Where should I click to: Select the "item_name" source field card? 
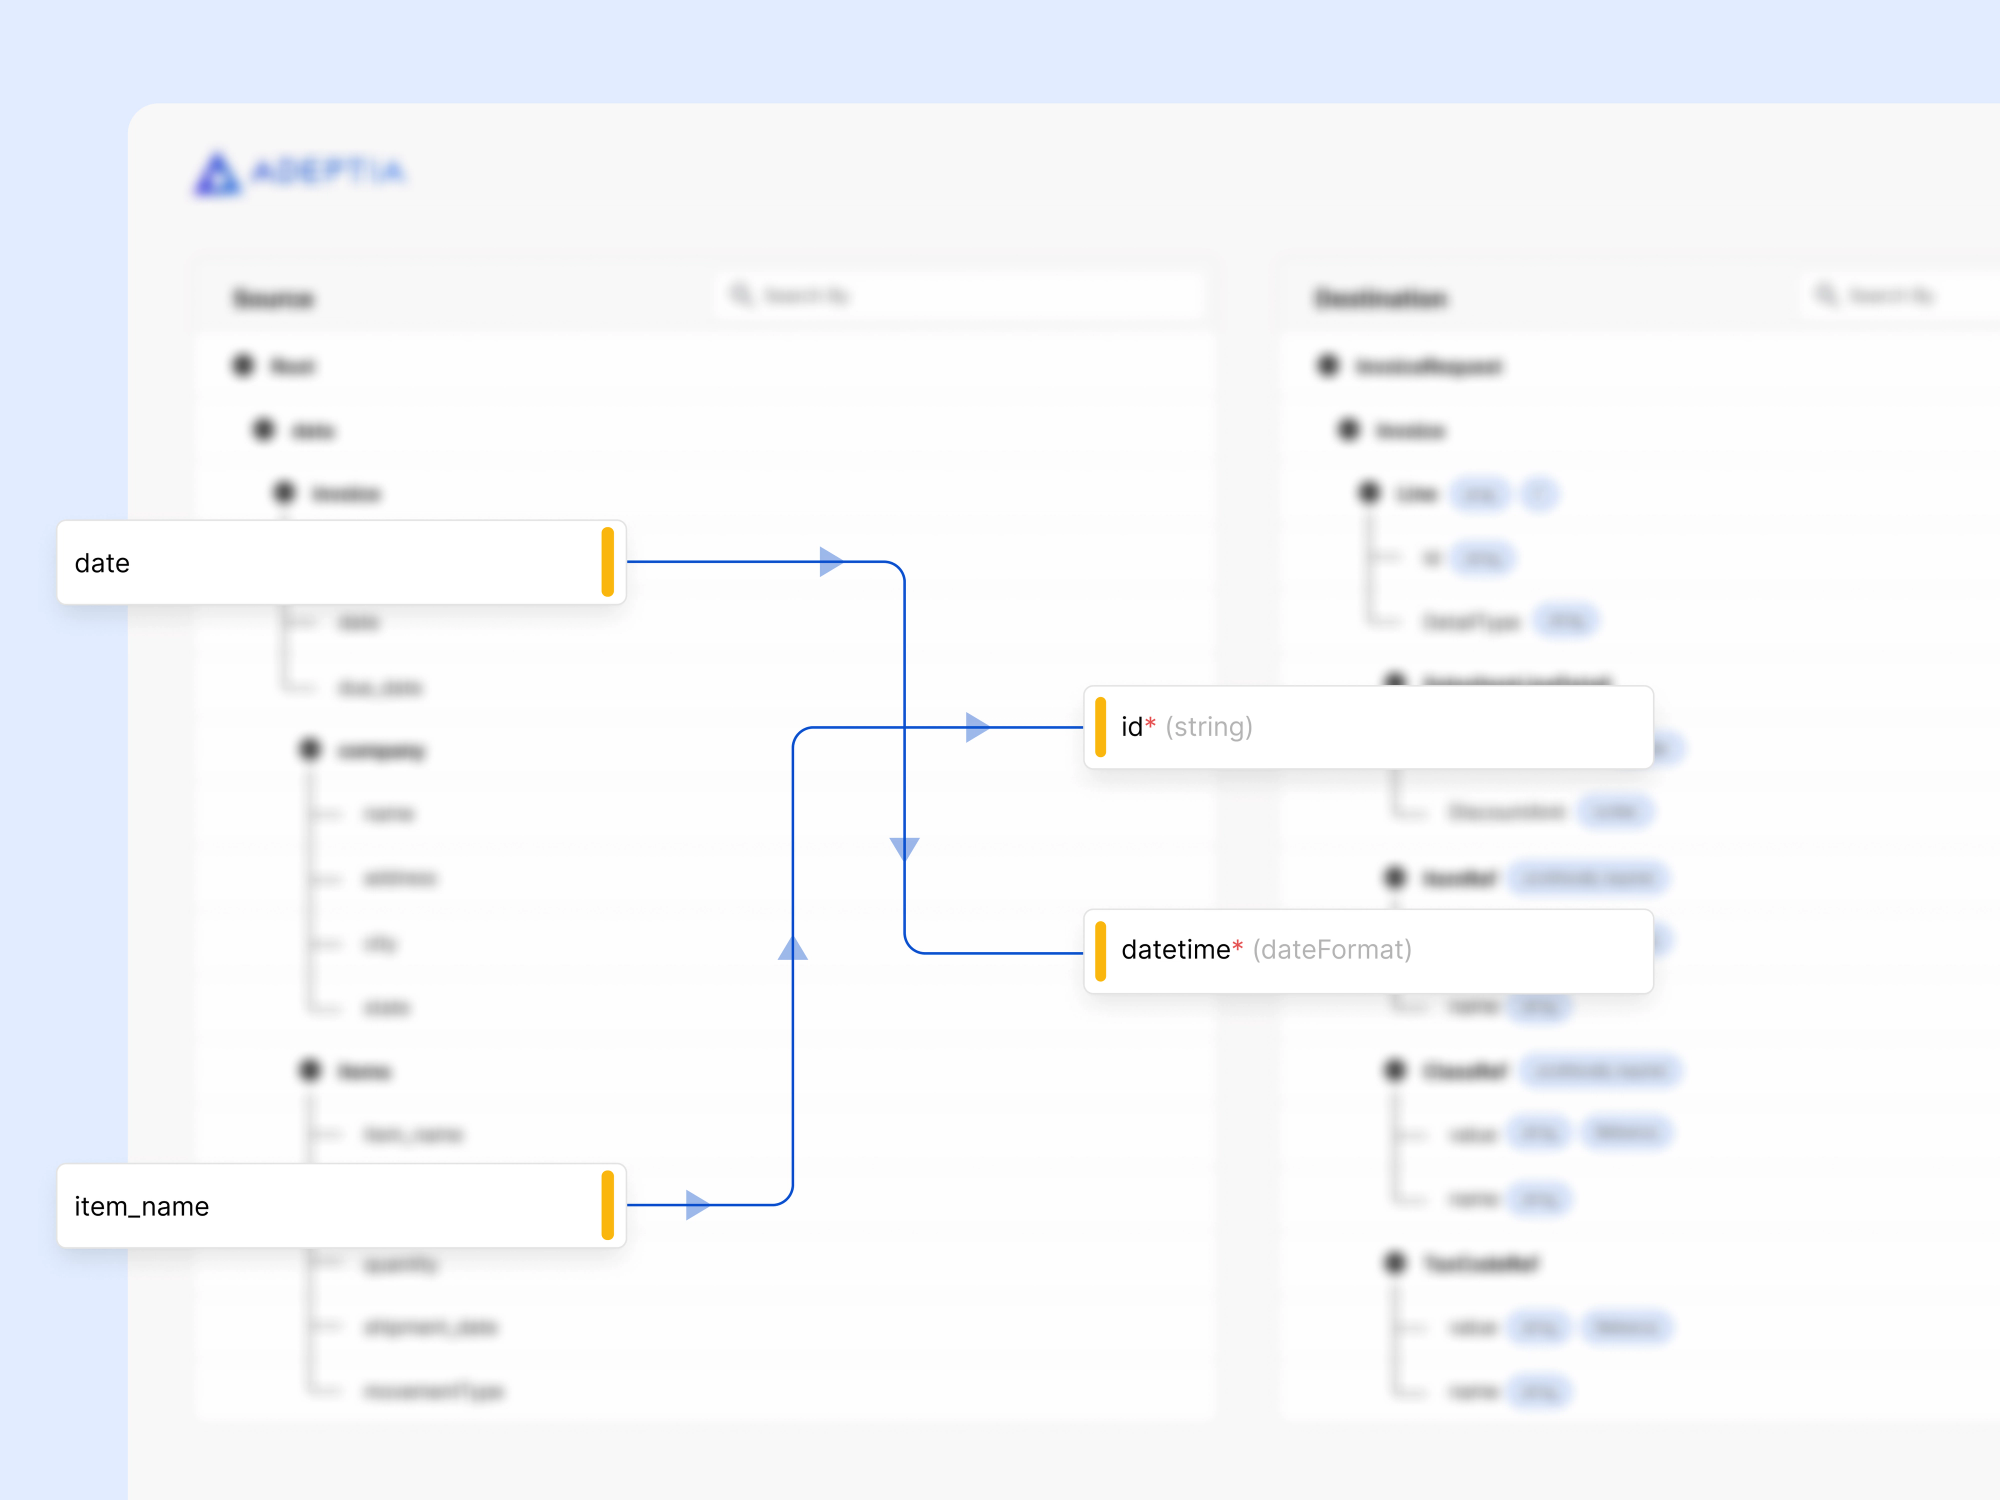[x=341, y=1205]
